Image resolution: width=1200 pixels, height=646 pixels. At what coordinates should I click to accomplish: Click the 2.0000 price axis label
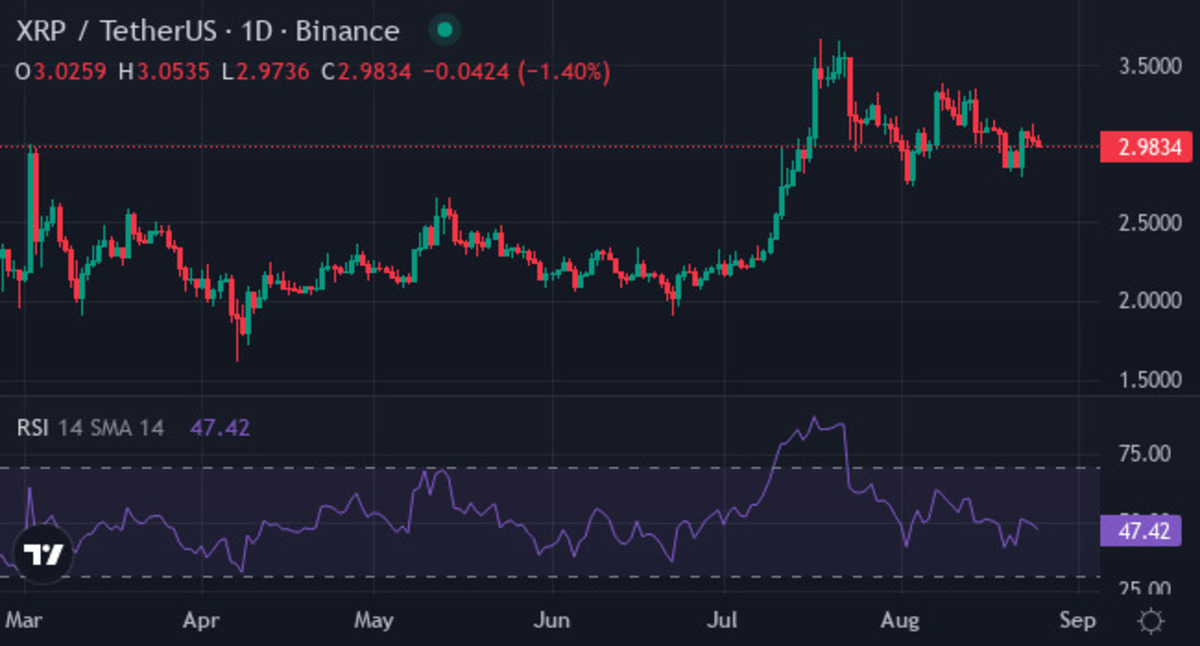[1150, 300]
